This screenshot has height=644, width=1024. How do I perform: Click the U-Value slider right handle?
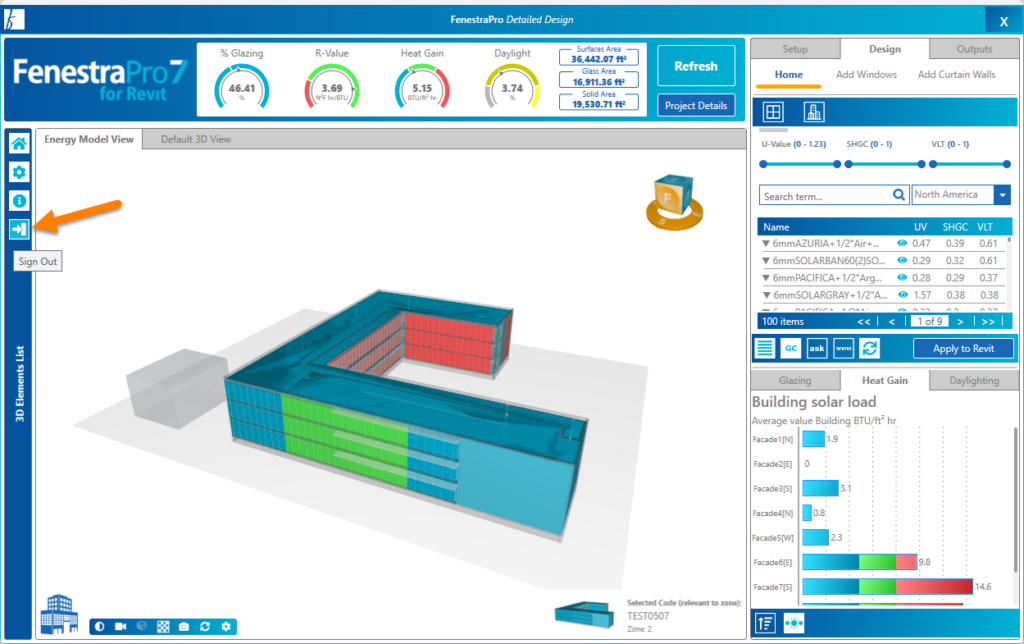pyautogui.click(x=837, y=164)
